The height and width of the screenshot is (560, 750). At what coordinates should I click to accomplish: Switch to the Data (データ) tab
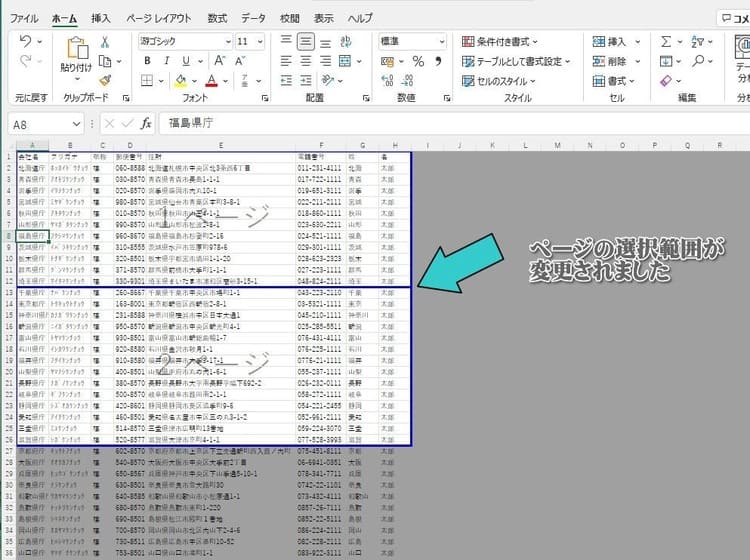coord(253,18)
